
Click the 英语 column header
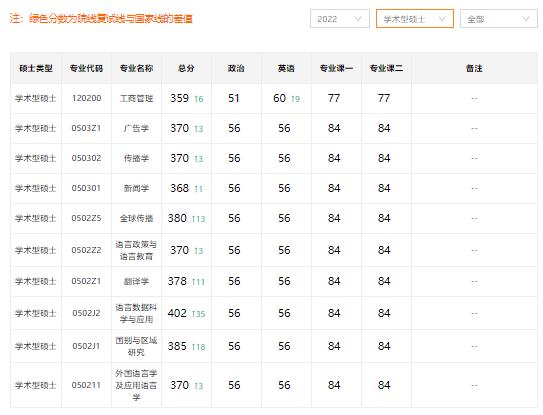point(286,68)
